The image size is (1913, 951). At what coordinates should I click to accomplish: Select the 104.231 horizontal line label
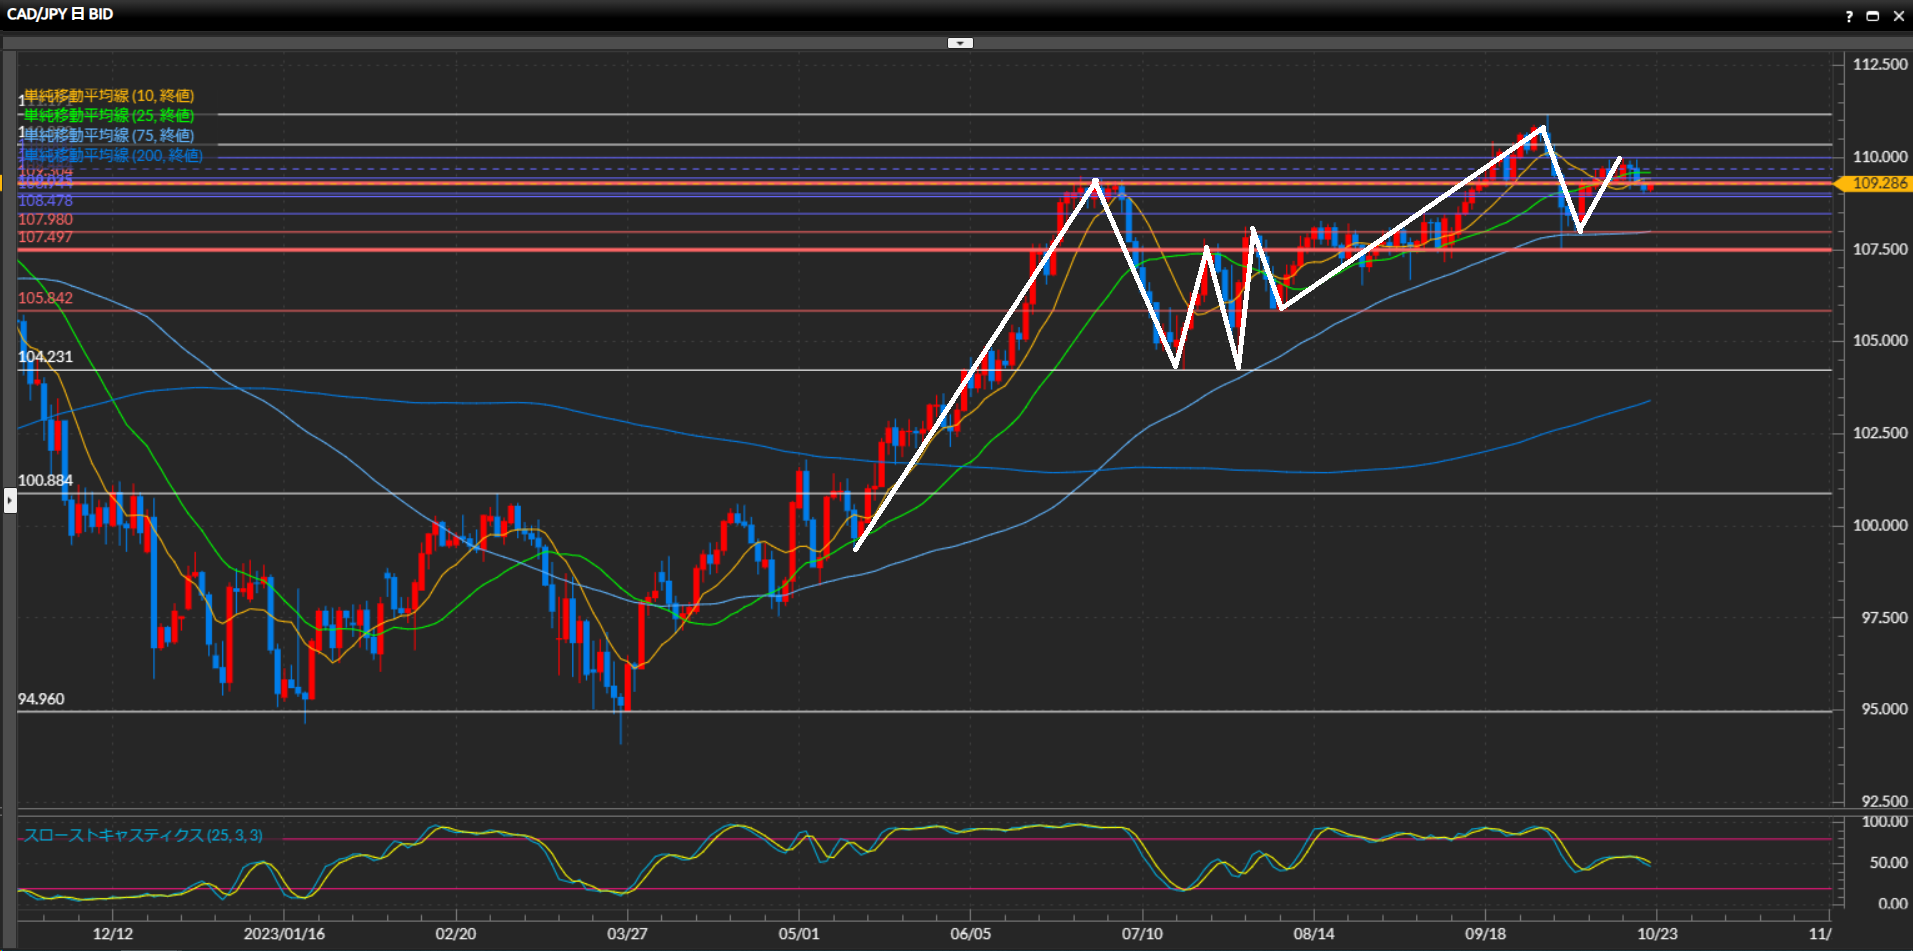(45, 357)
